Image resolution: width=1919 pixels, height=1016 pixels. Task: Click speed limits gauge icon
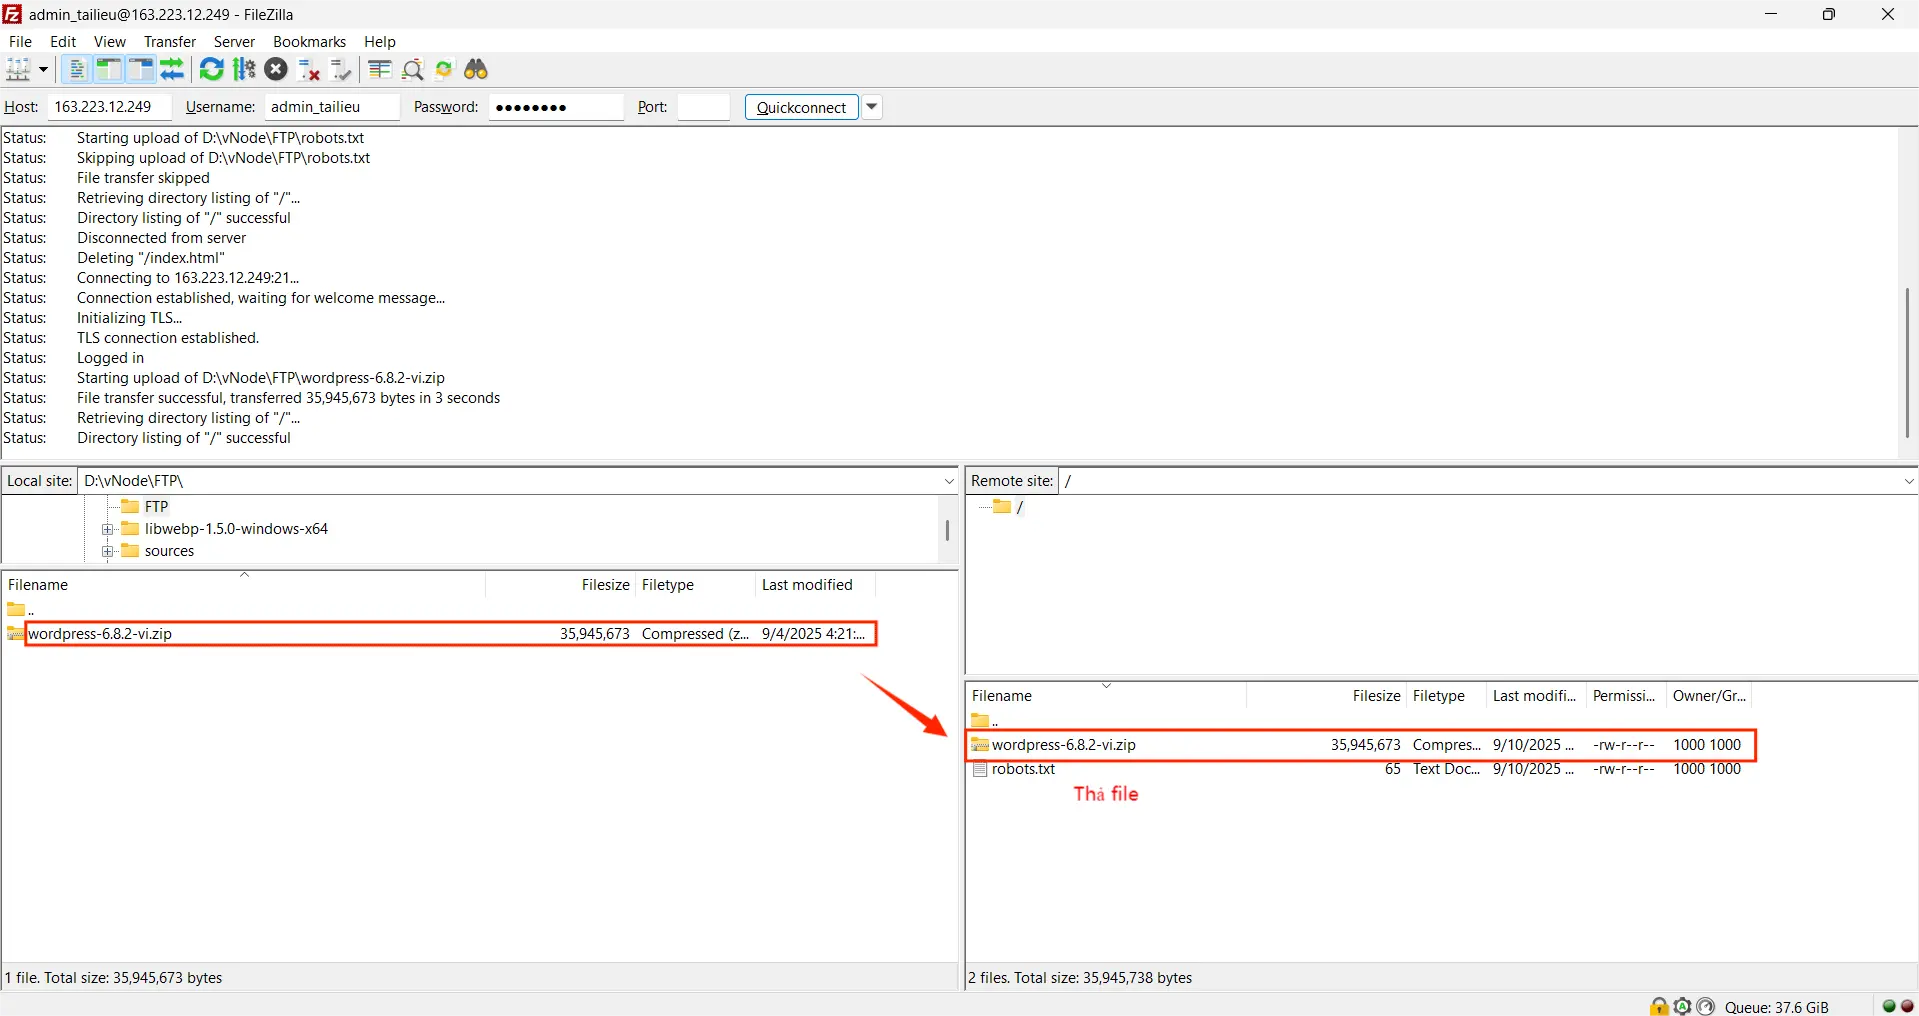tap(1706, 1006)
